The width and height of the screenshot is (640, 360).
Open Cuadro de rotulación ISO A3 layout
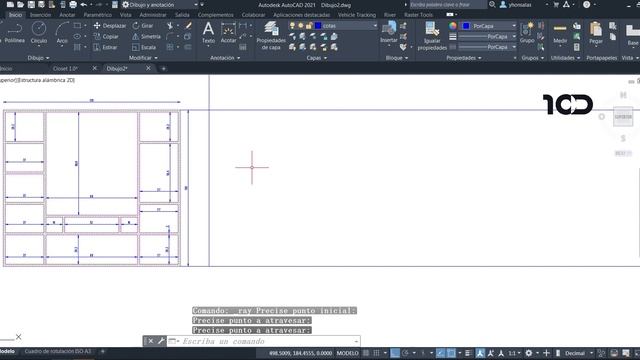(x=58, y=351)
